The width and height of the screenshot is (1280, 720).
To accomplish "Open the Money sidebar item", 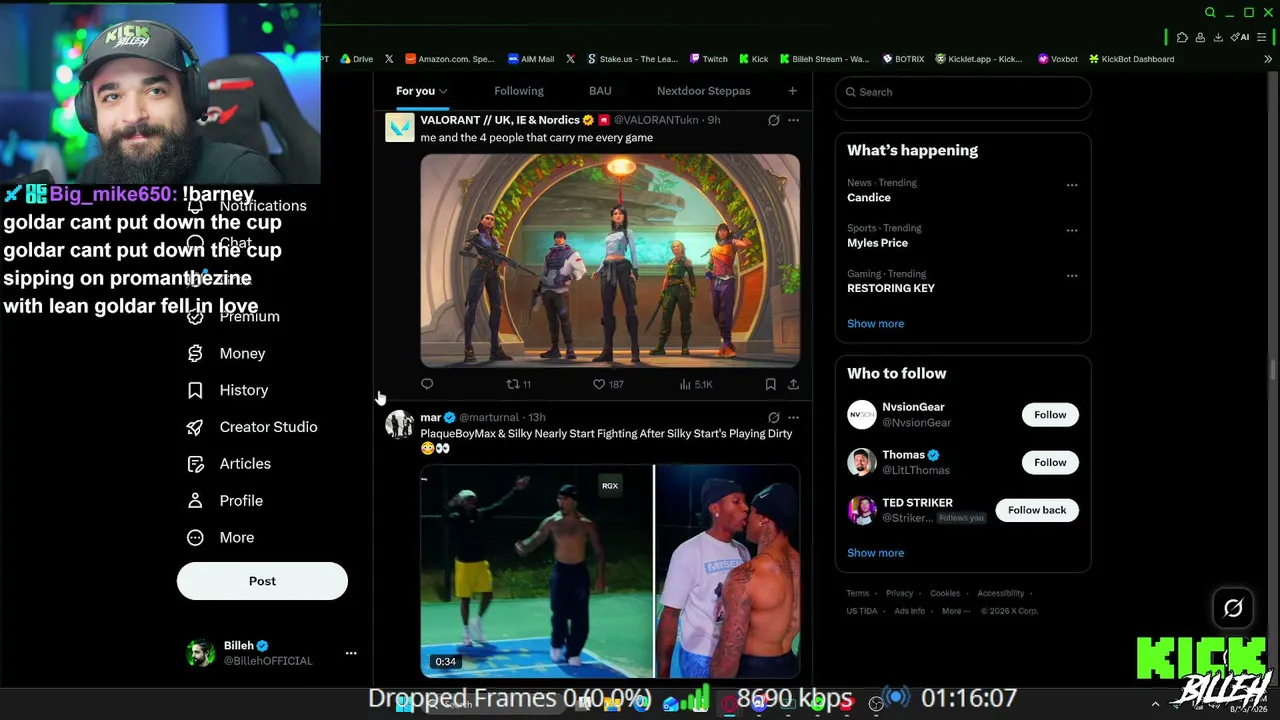I will point(227,353).
